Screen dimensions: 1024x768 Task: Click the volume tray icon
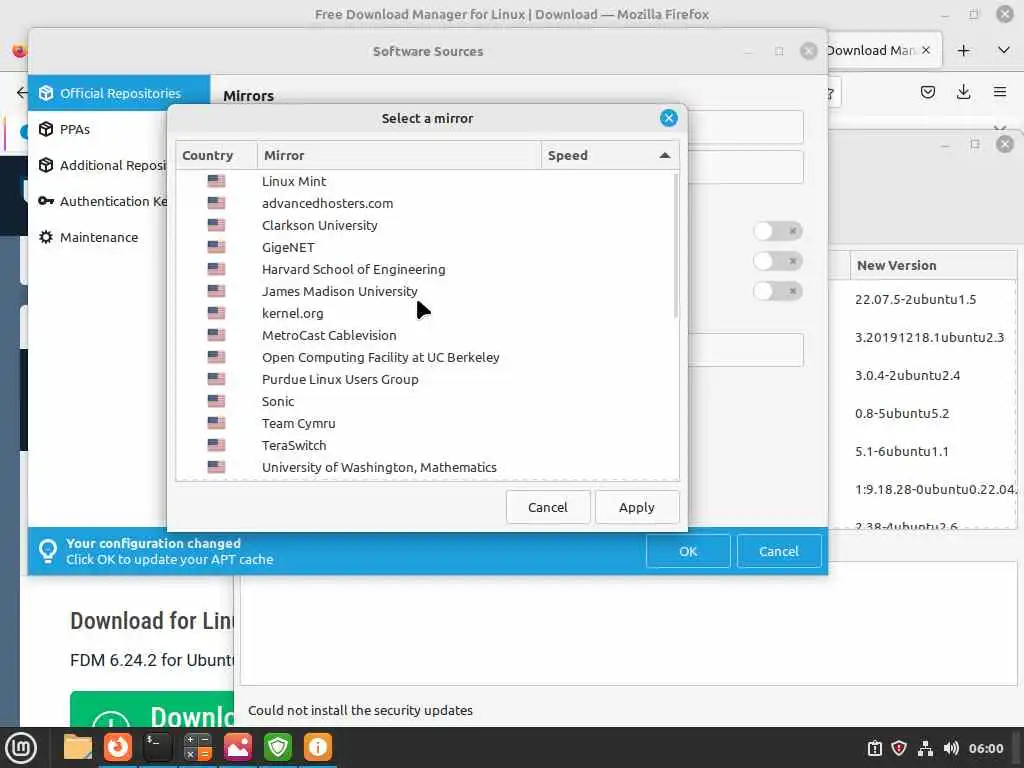click(951, 748)
